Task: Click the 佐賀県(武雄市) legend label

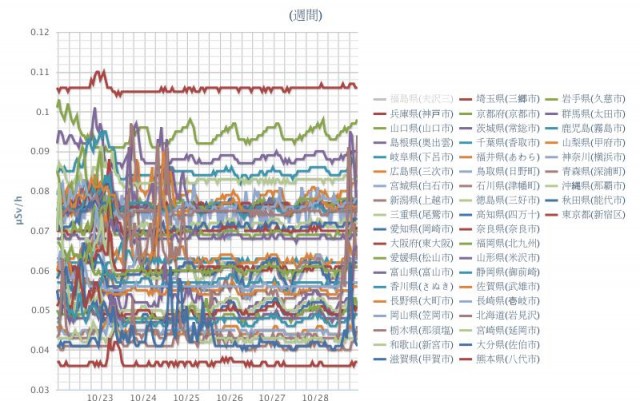Action: [508, 287]
